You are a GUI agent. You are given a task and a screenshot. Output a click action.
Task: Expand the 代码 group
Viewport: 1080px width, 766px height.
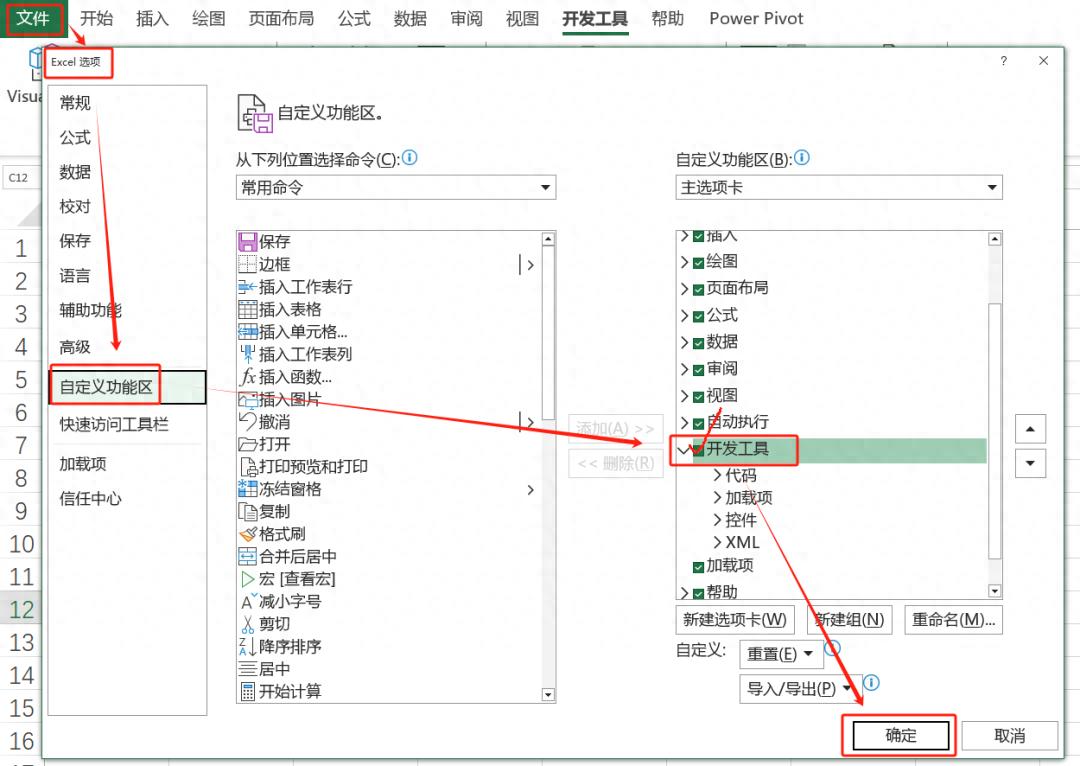717,475
